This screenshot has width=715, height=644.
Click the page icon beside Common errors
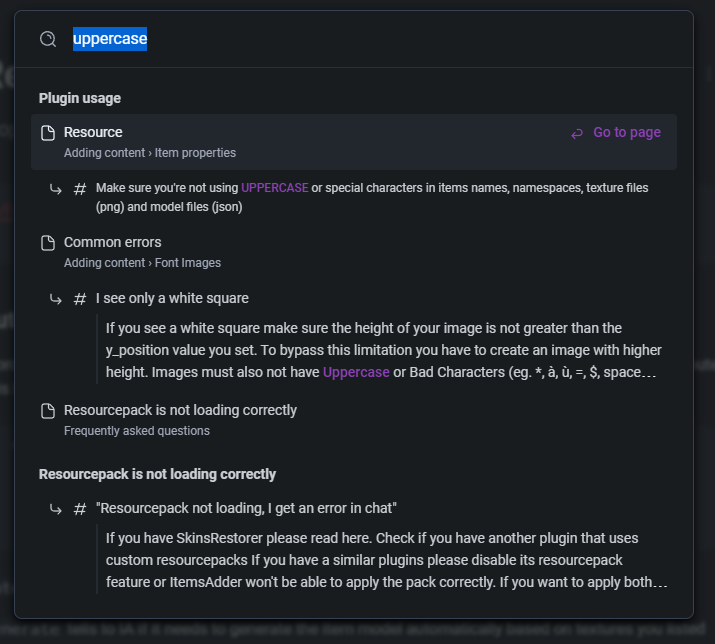click(x=47, y=243)
